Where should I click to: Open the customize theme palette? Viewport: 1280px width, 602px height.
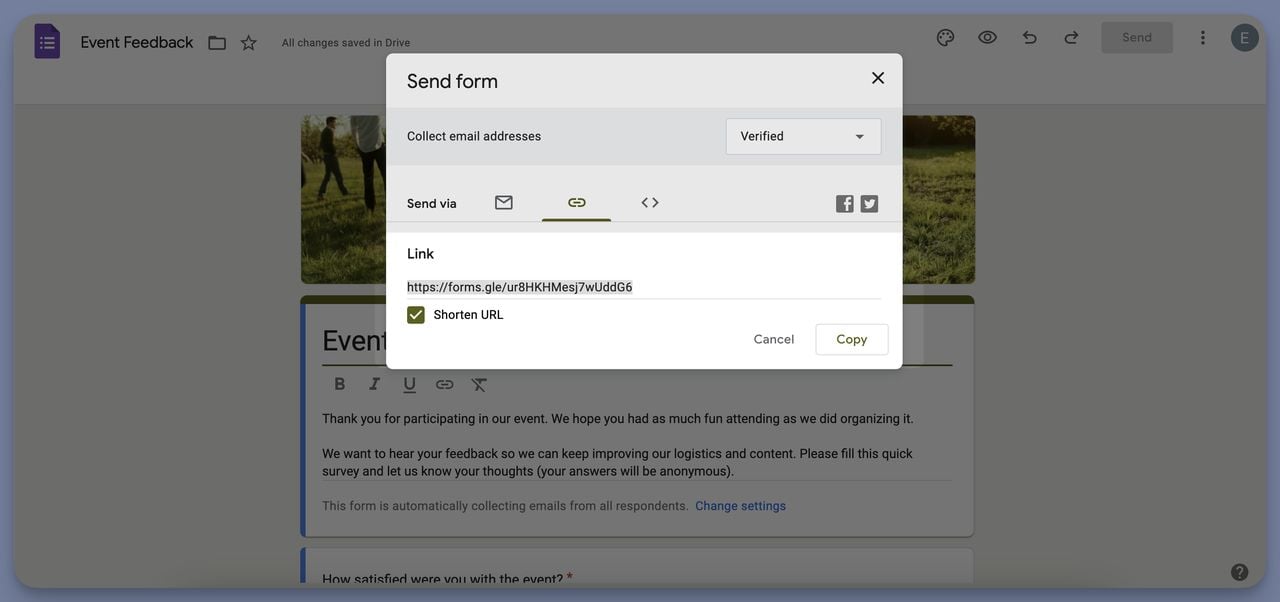tap(945, 37)
